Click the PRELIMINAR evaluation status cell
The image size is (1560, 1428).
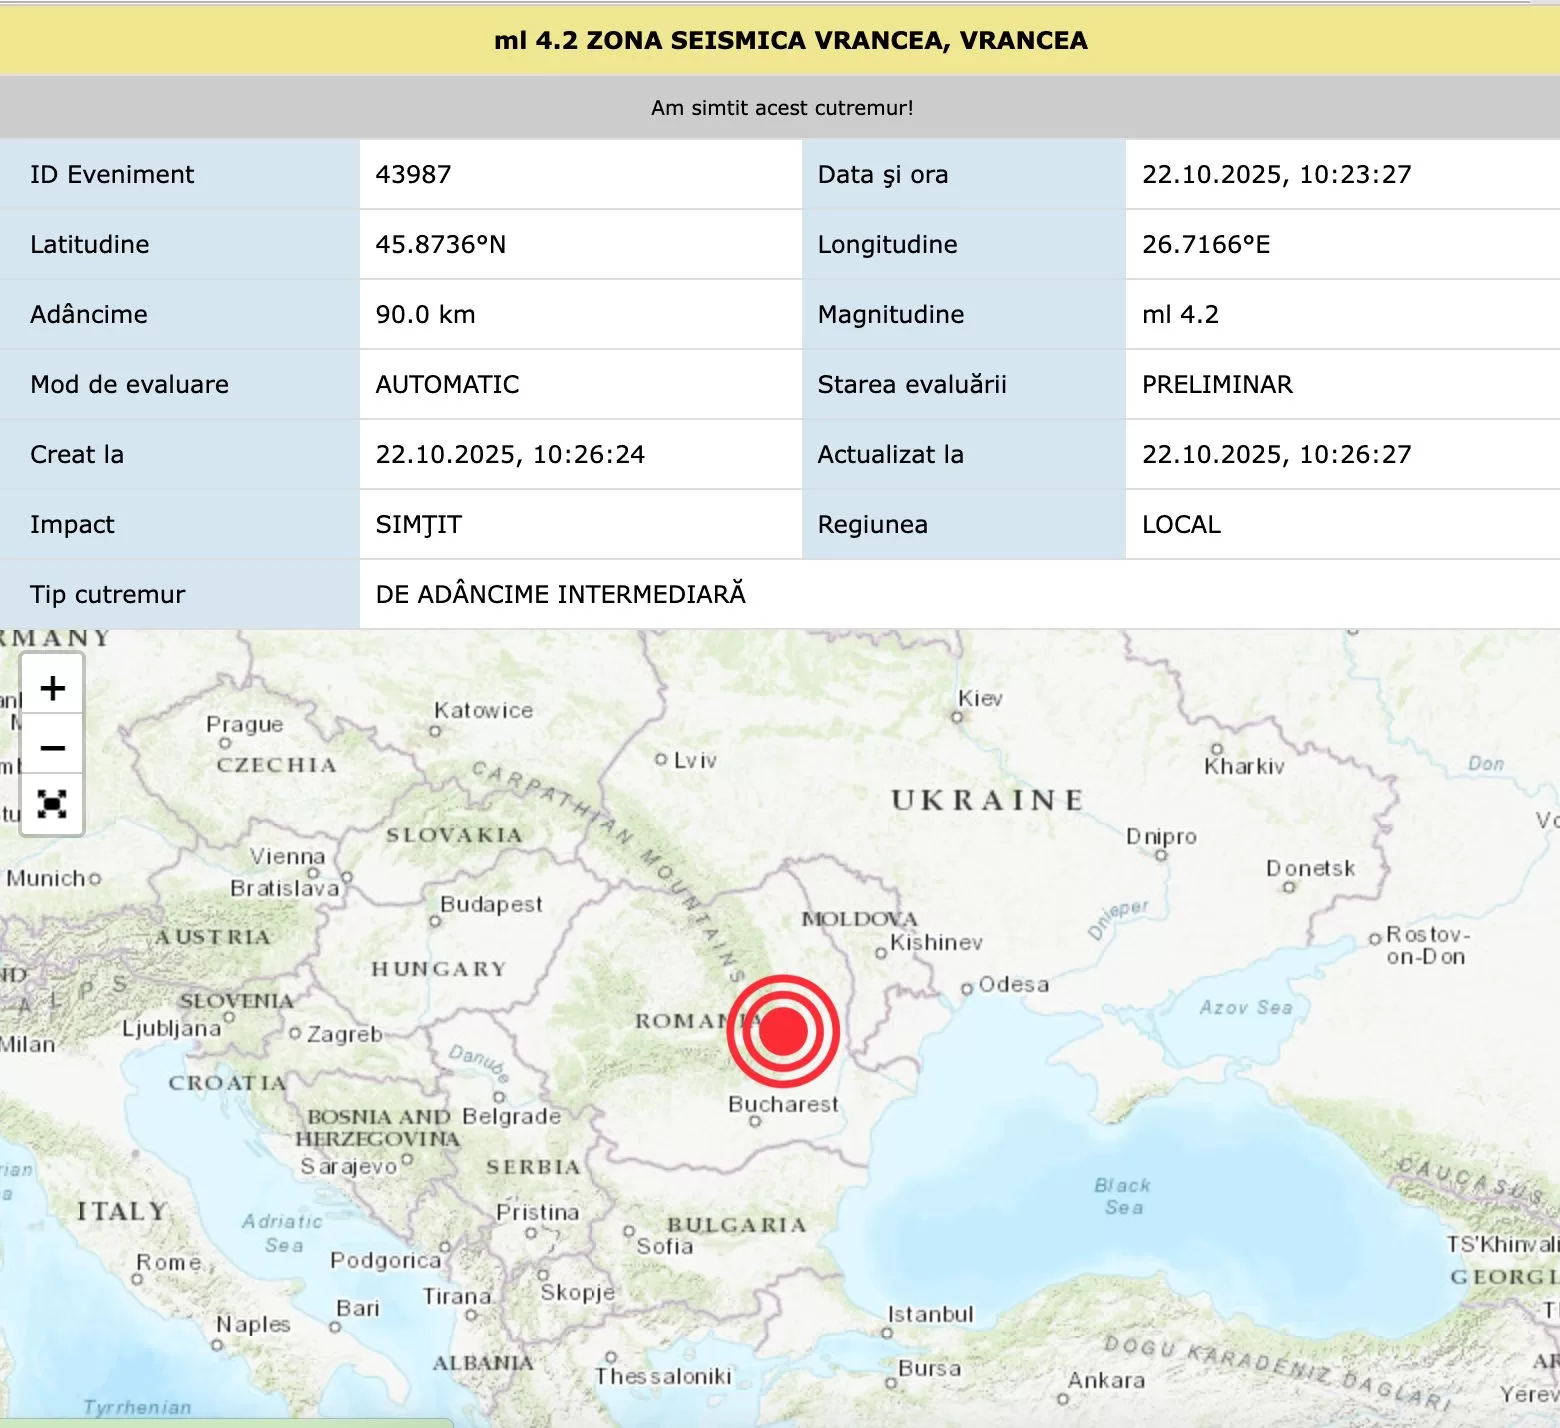tap(1217, 385)
